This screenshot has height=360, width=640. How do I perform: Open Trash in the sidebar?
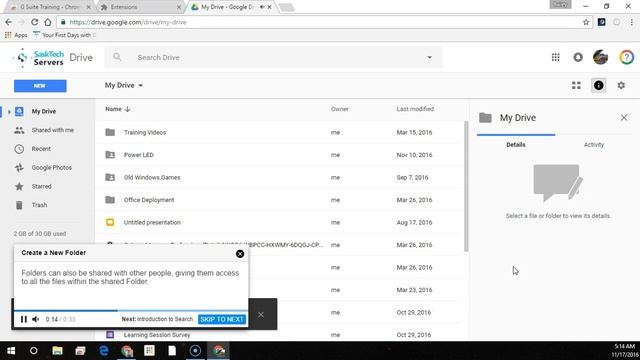click(40, 205)
